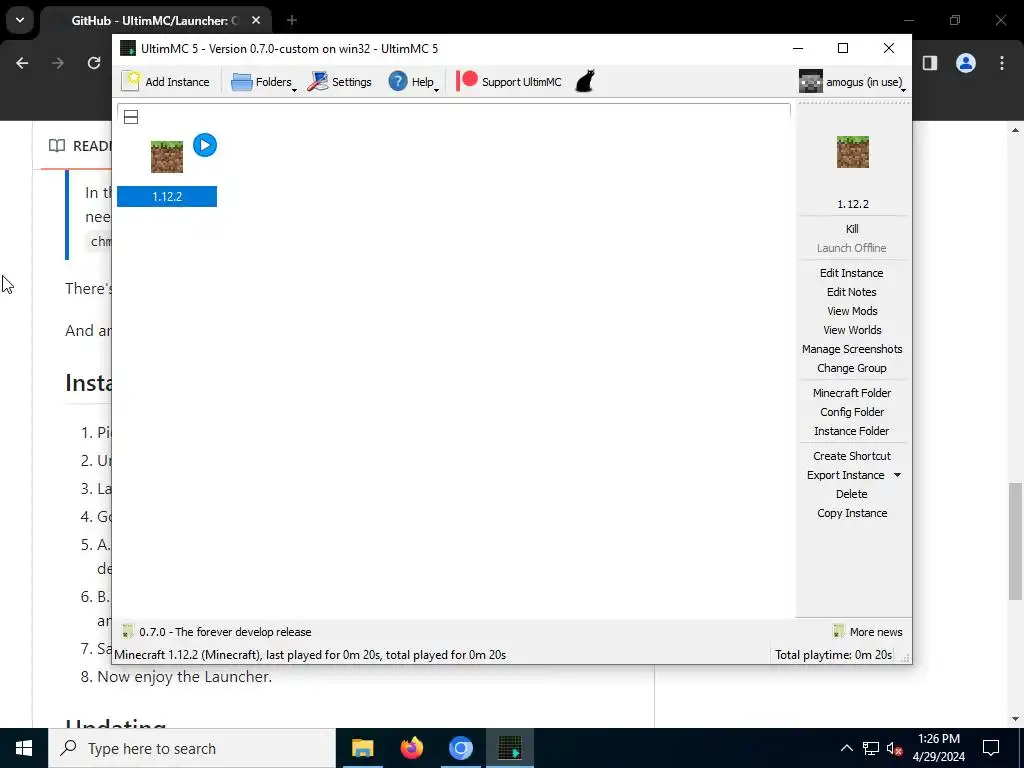
Task: Click Support UltimMC Patreon button
Action: pos(509,82)
